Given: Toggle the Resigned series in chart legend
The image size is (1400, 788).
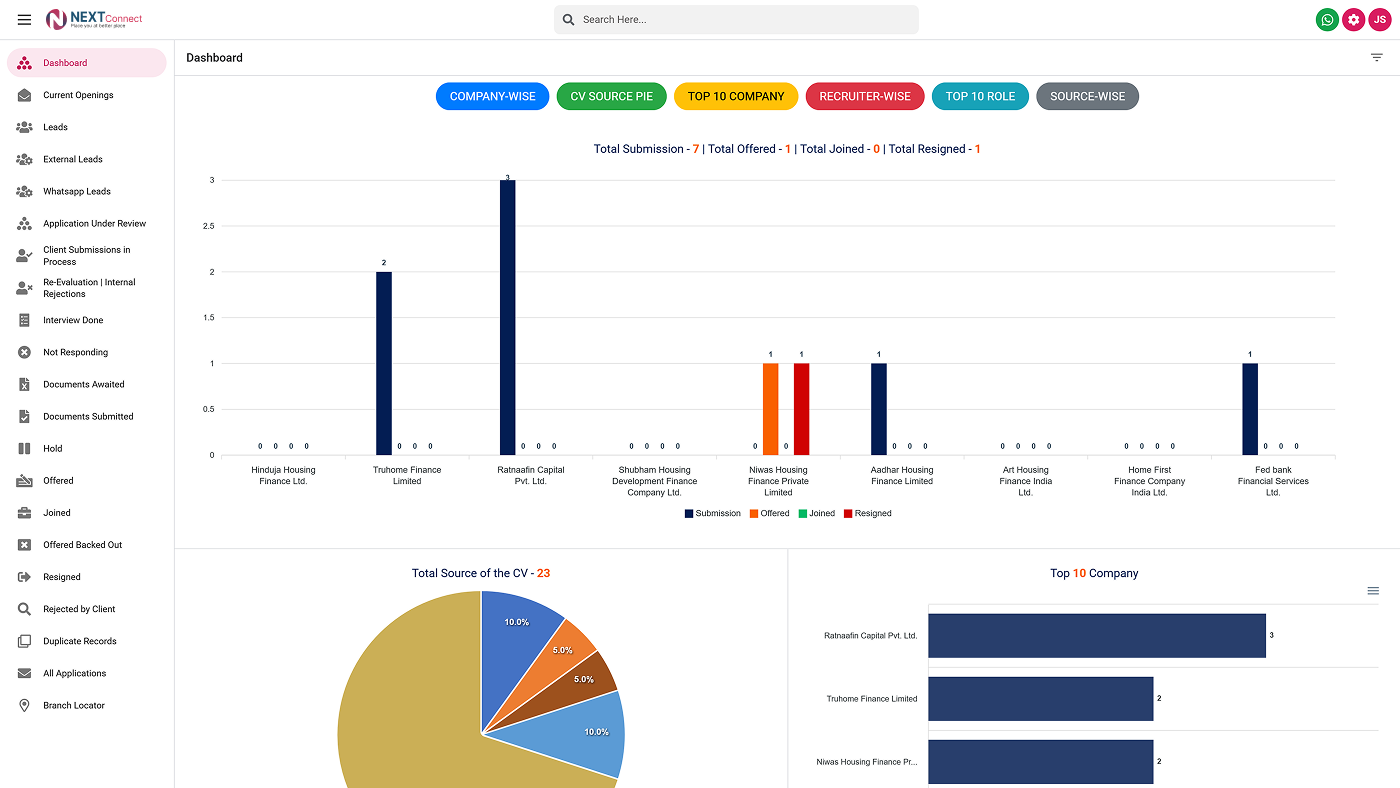Looking at the screenshot, I should pos(868,513).
